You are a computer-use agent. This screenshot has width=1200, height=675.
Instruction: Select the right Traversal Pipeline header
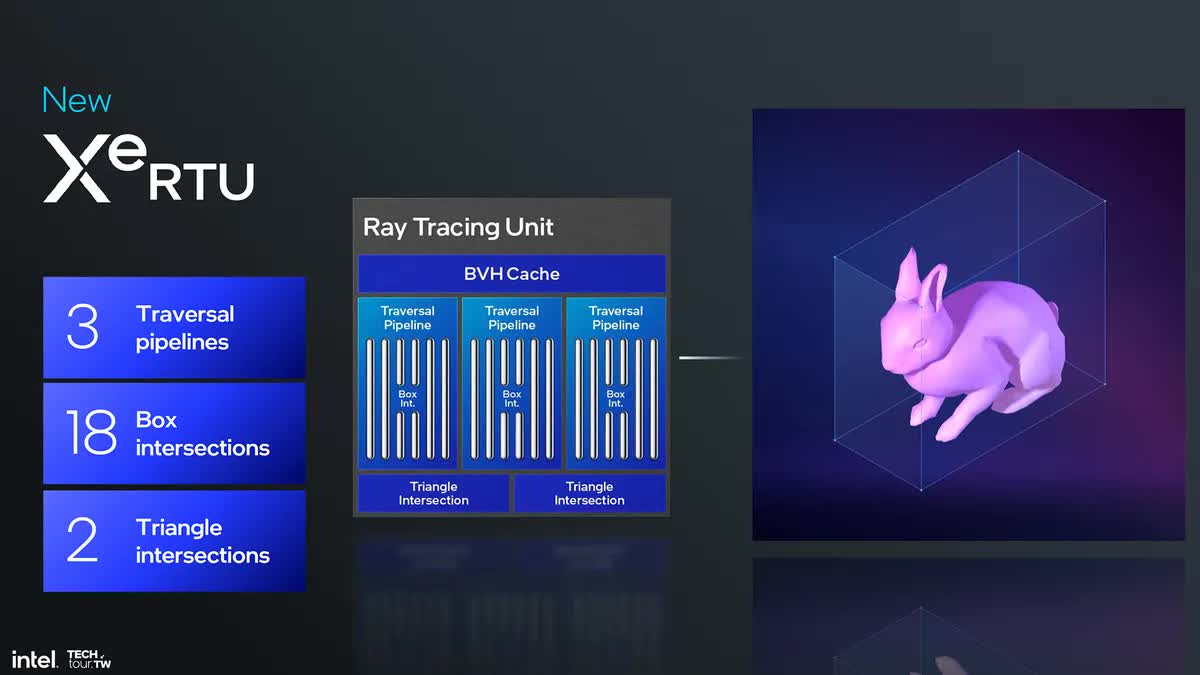point(616,318)
